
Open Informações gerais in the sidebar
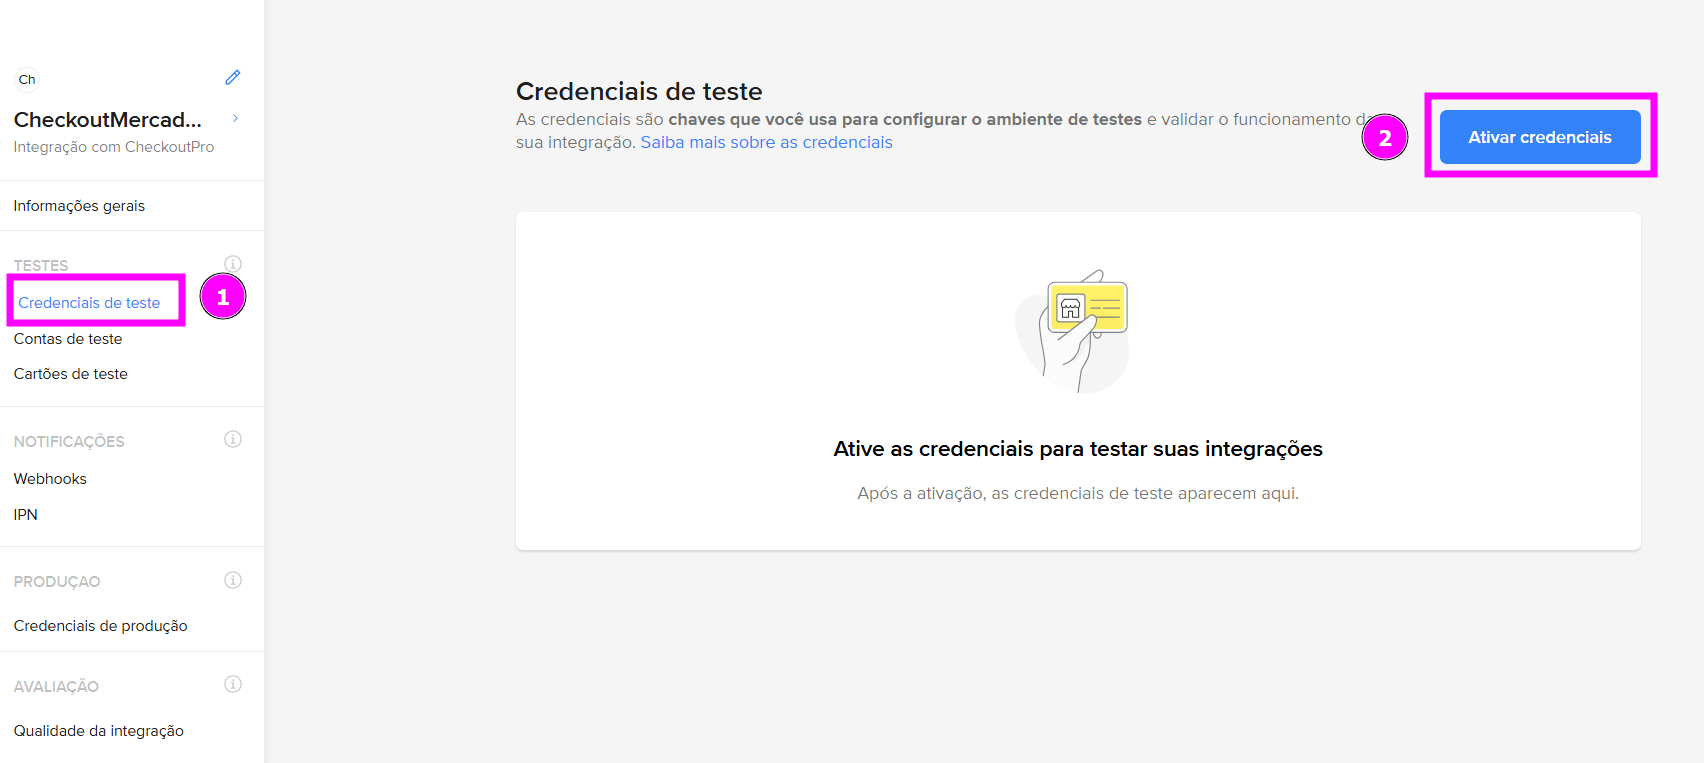click(x=79, y=206)
